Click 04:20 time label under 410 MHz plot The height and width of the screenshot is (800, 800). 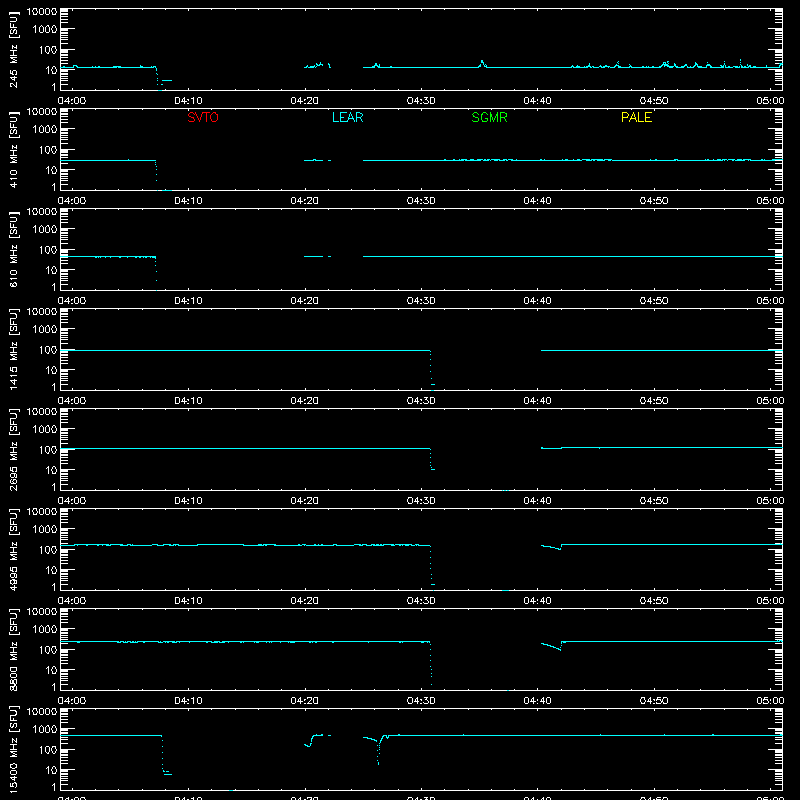305,201
